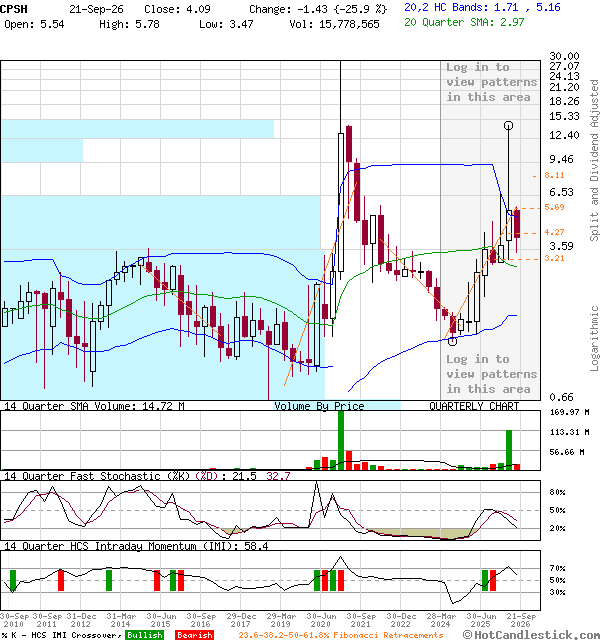Click the 5.69 Fibonacci level label

coord(554,207)
